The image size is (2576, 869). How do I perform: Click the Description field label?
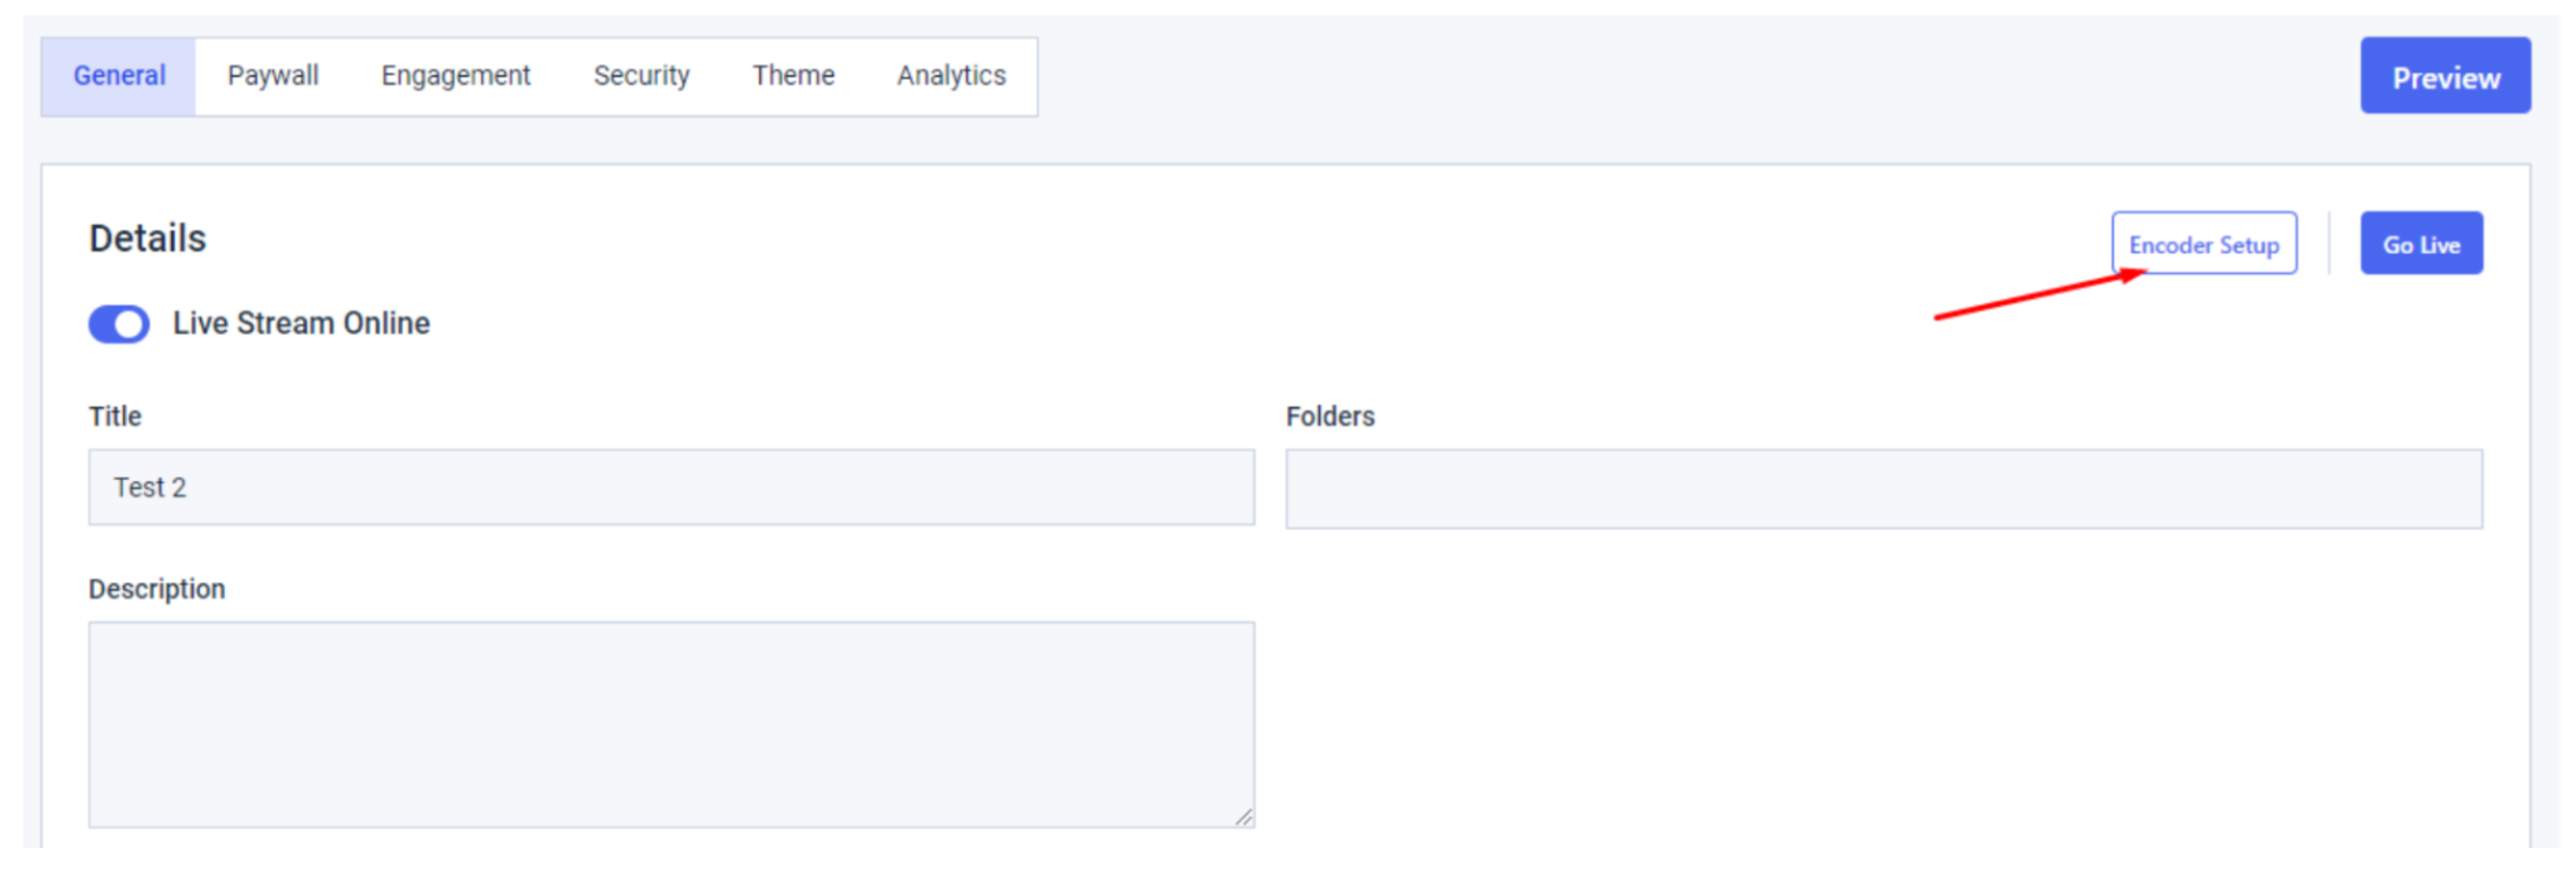pyautogui.click(x=157, y=589)
